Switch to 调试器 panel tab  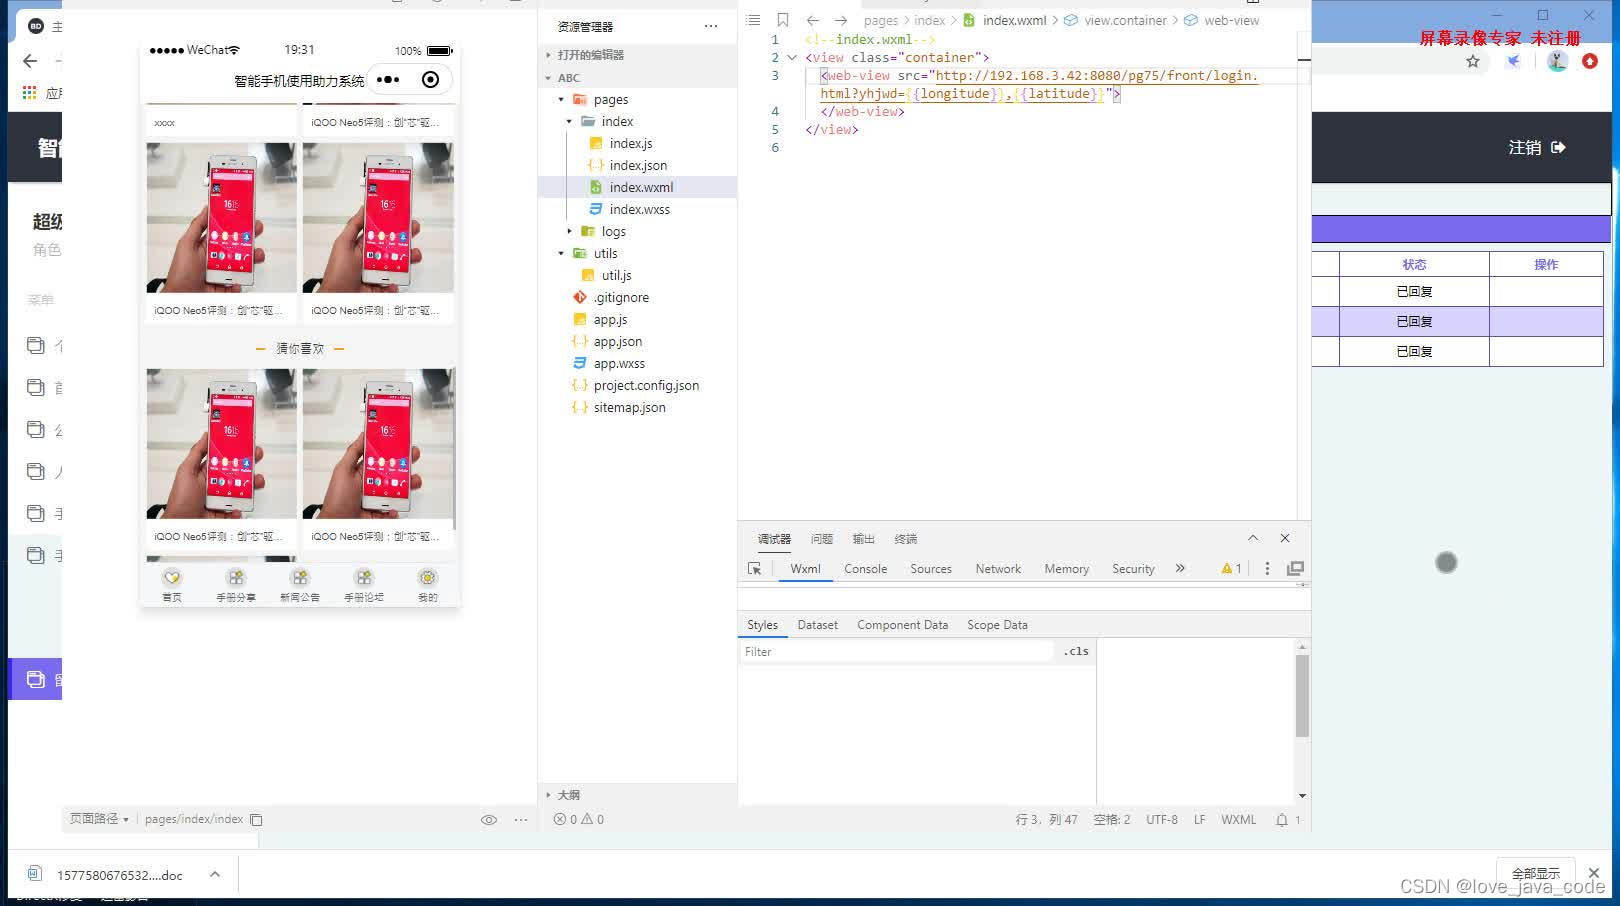coord(774,539)
